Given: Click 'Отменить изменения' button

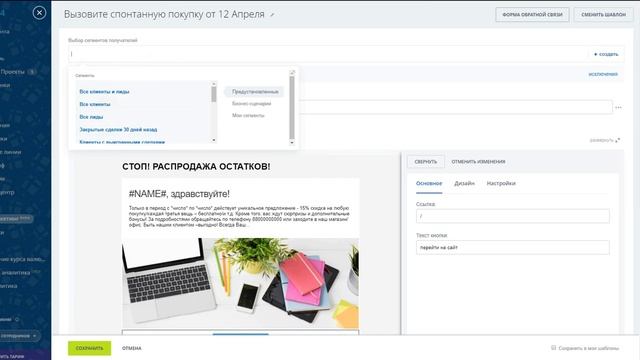Looking at the screenshot, I should pyautogui.click(x=478, y=162).
